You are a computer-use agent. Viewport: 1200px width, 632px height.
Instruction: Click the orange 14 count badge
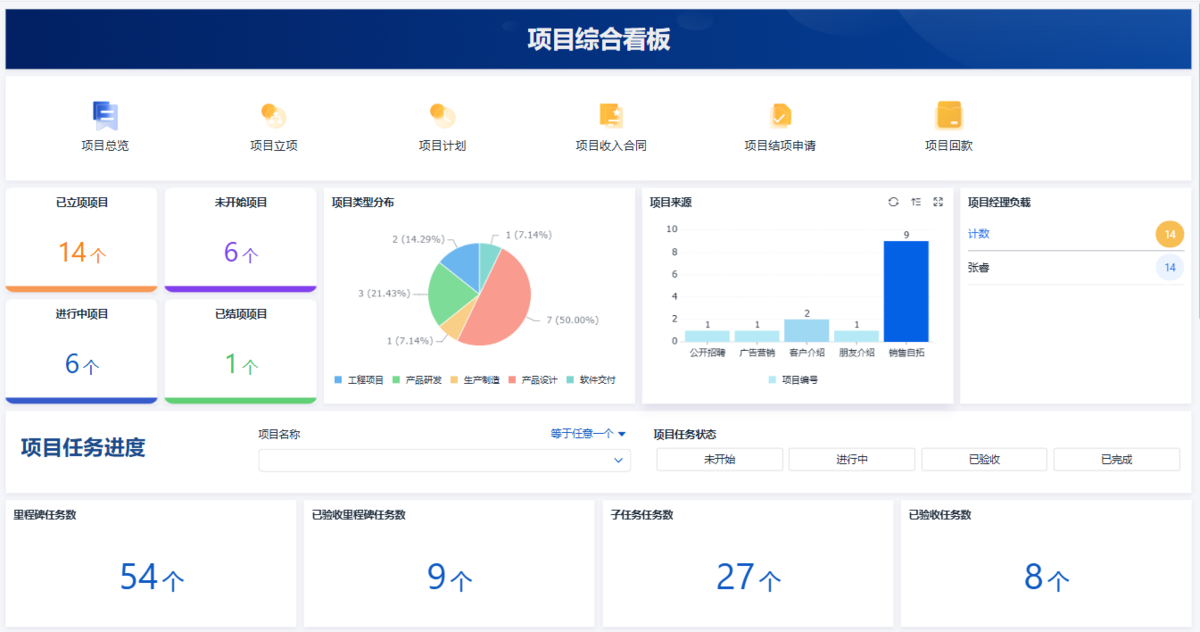click(1170, 235)
